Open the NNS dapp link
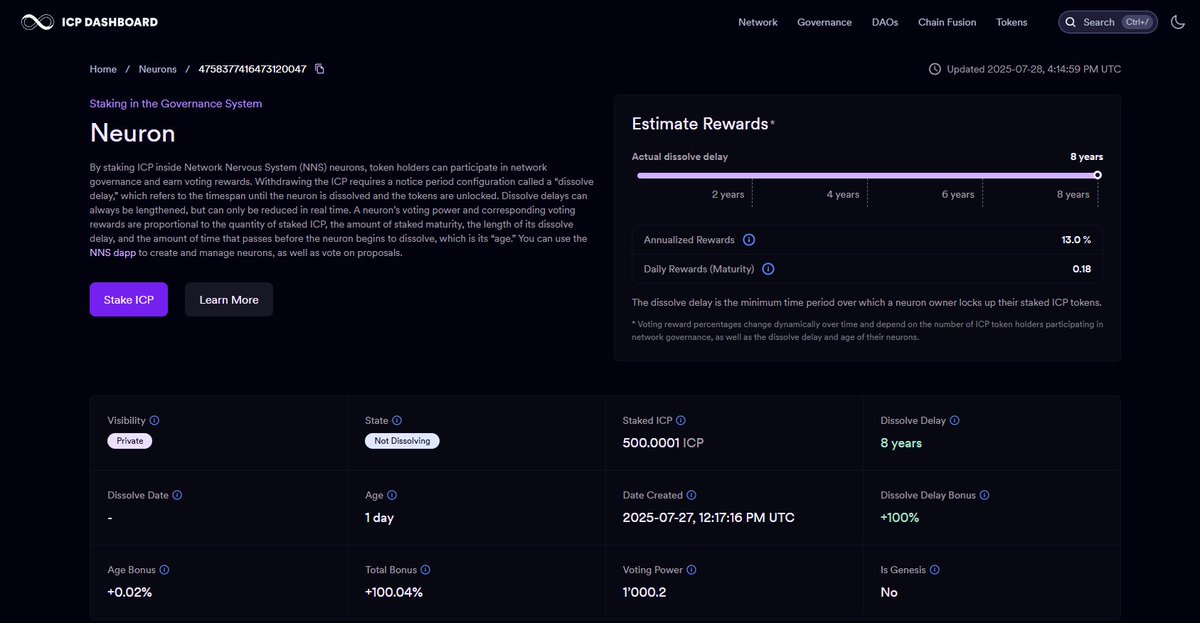Screen dimensions: 1200x623 [113, 253]
